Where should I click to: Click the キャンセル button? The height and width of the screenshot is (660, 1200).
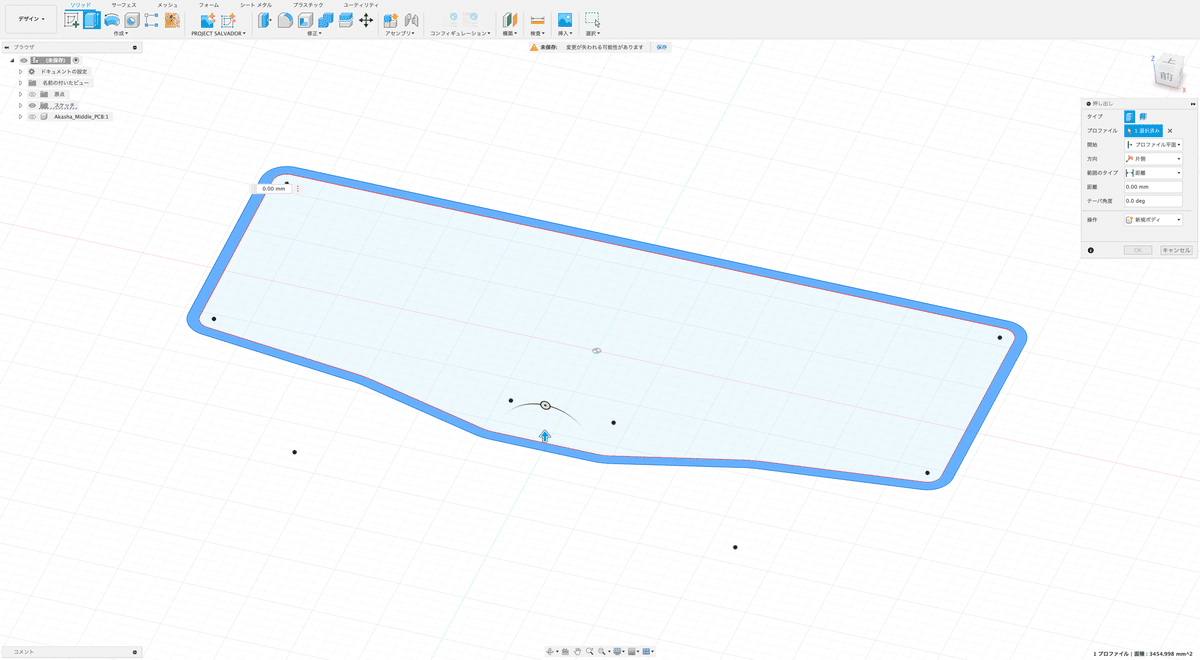coord(1176,250)
